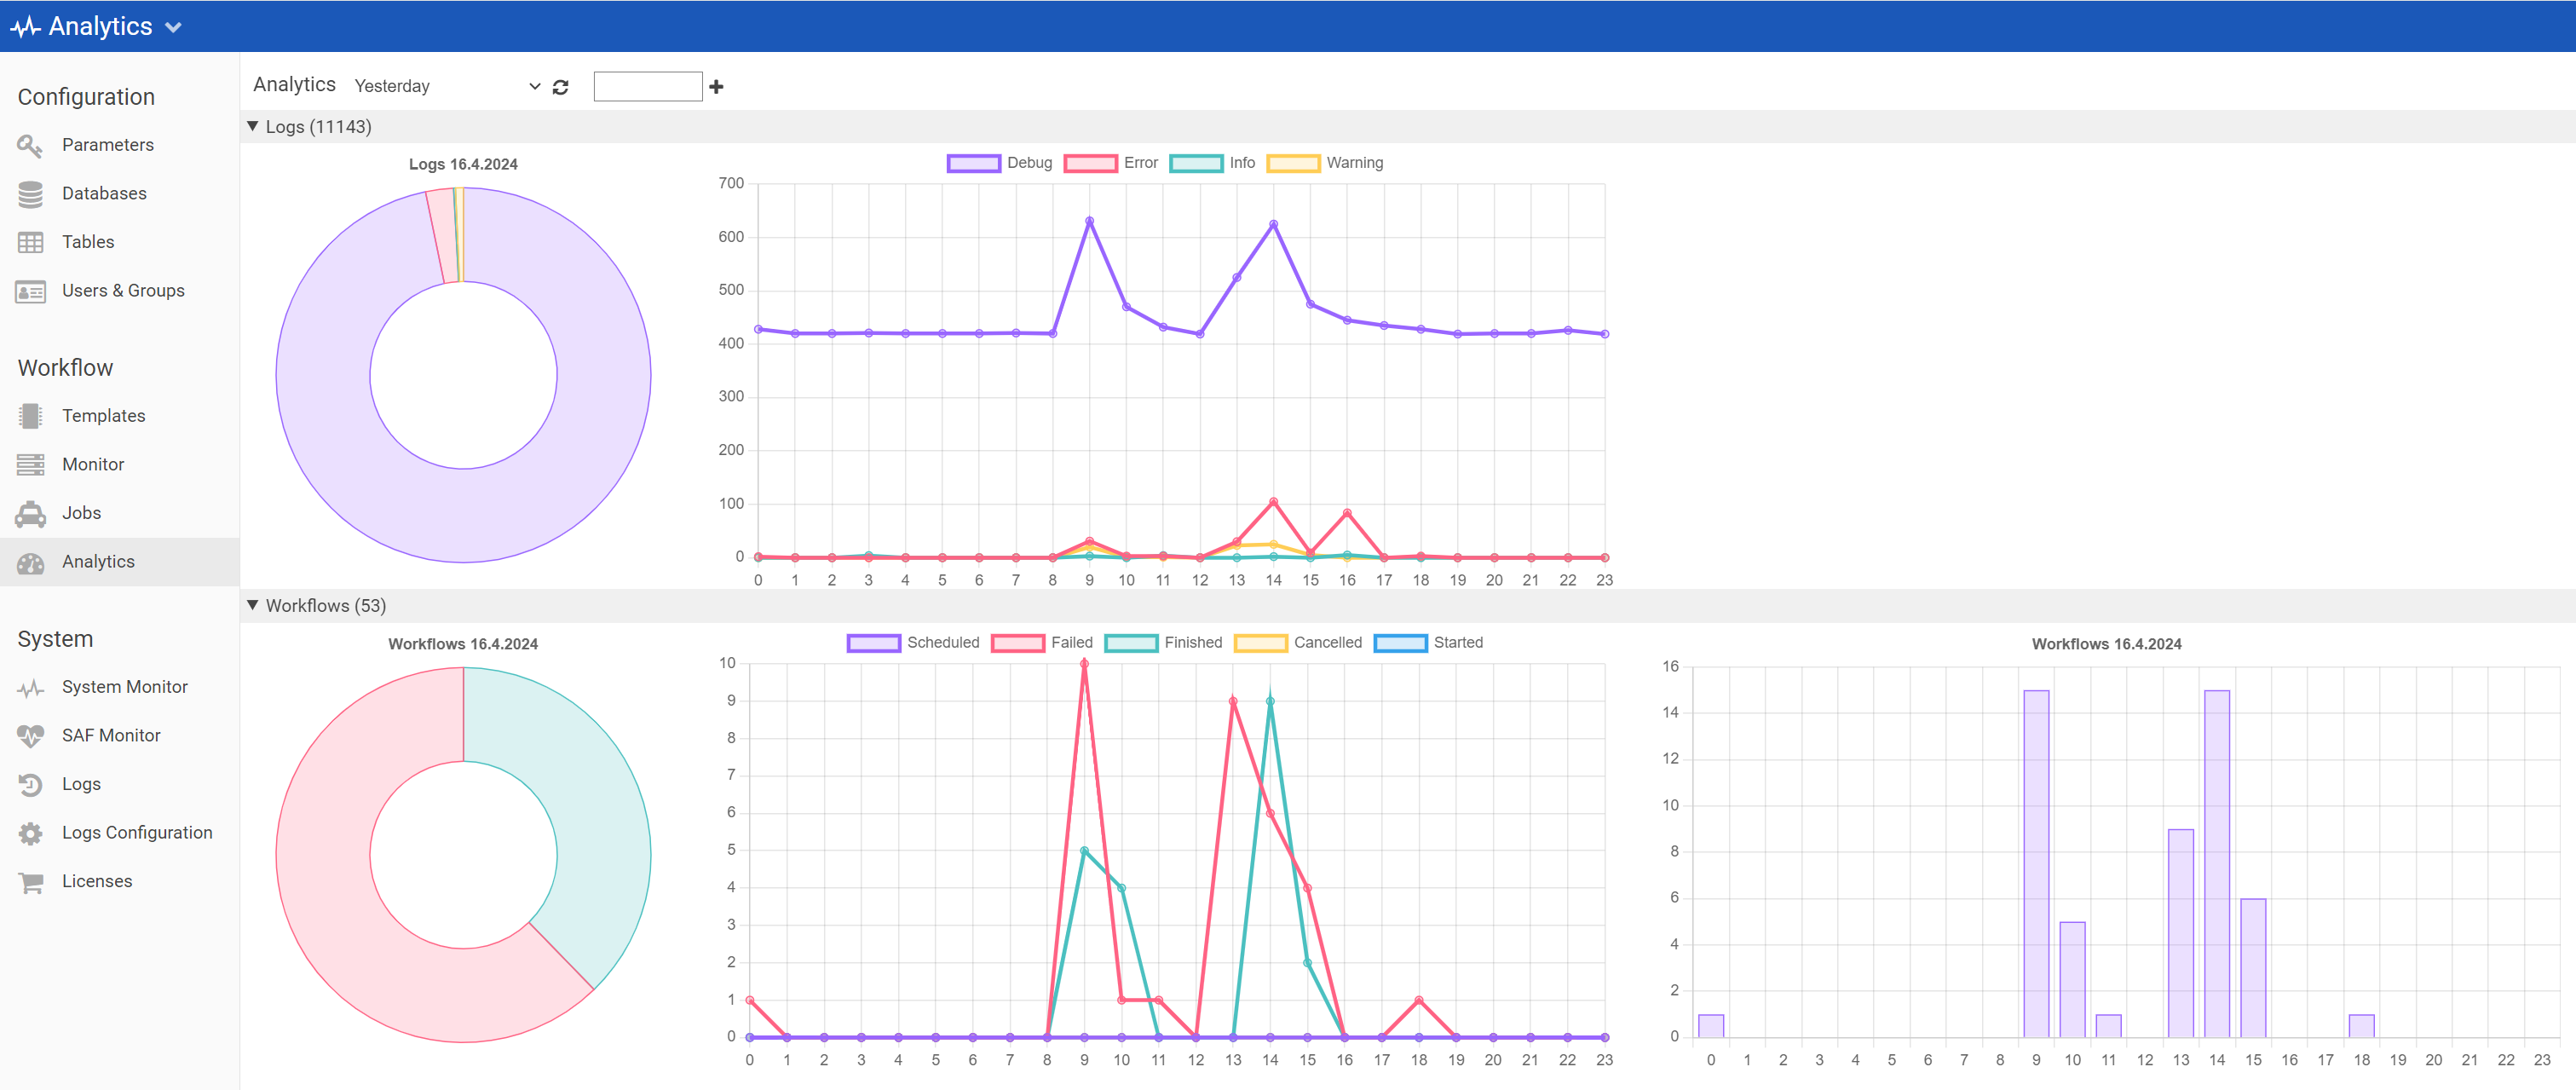Viewport: 2576px width, 1090px height.
Task: Click the Jobs car icon
Action: pos(30,514)
